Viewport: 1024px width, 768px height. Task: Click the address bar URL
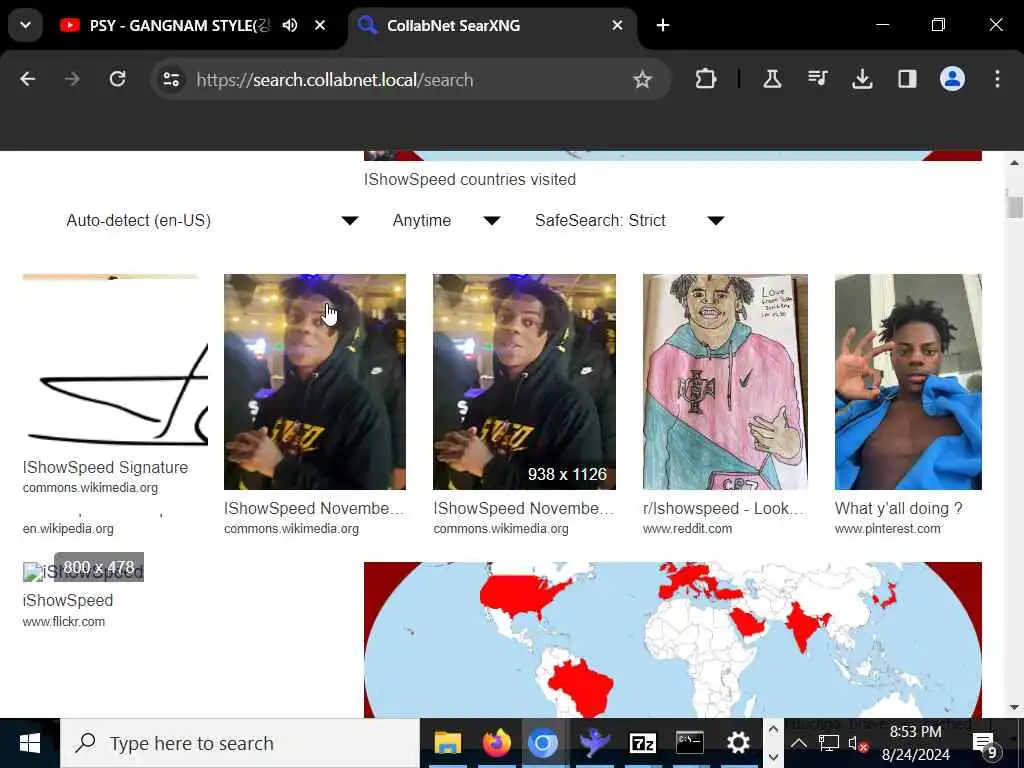(x=334, y=80)
